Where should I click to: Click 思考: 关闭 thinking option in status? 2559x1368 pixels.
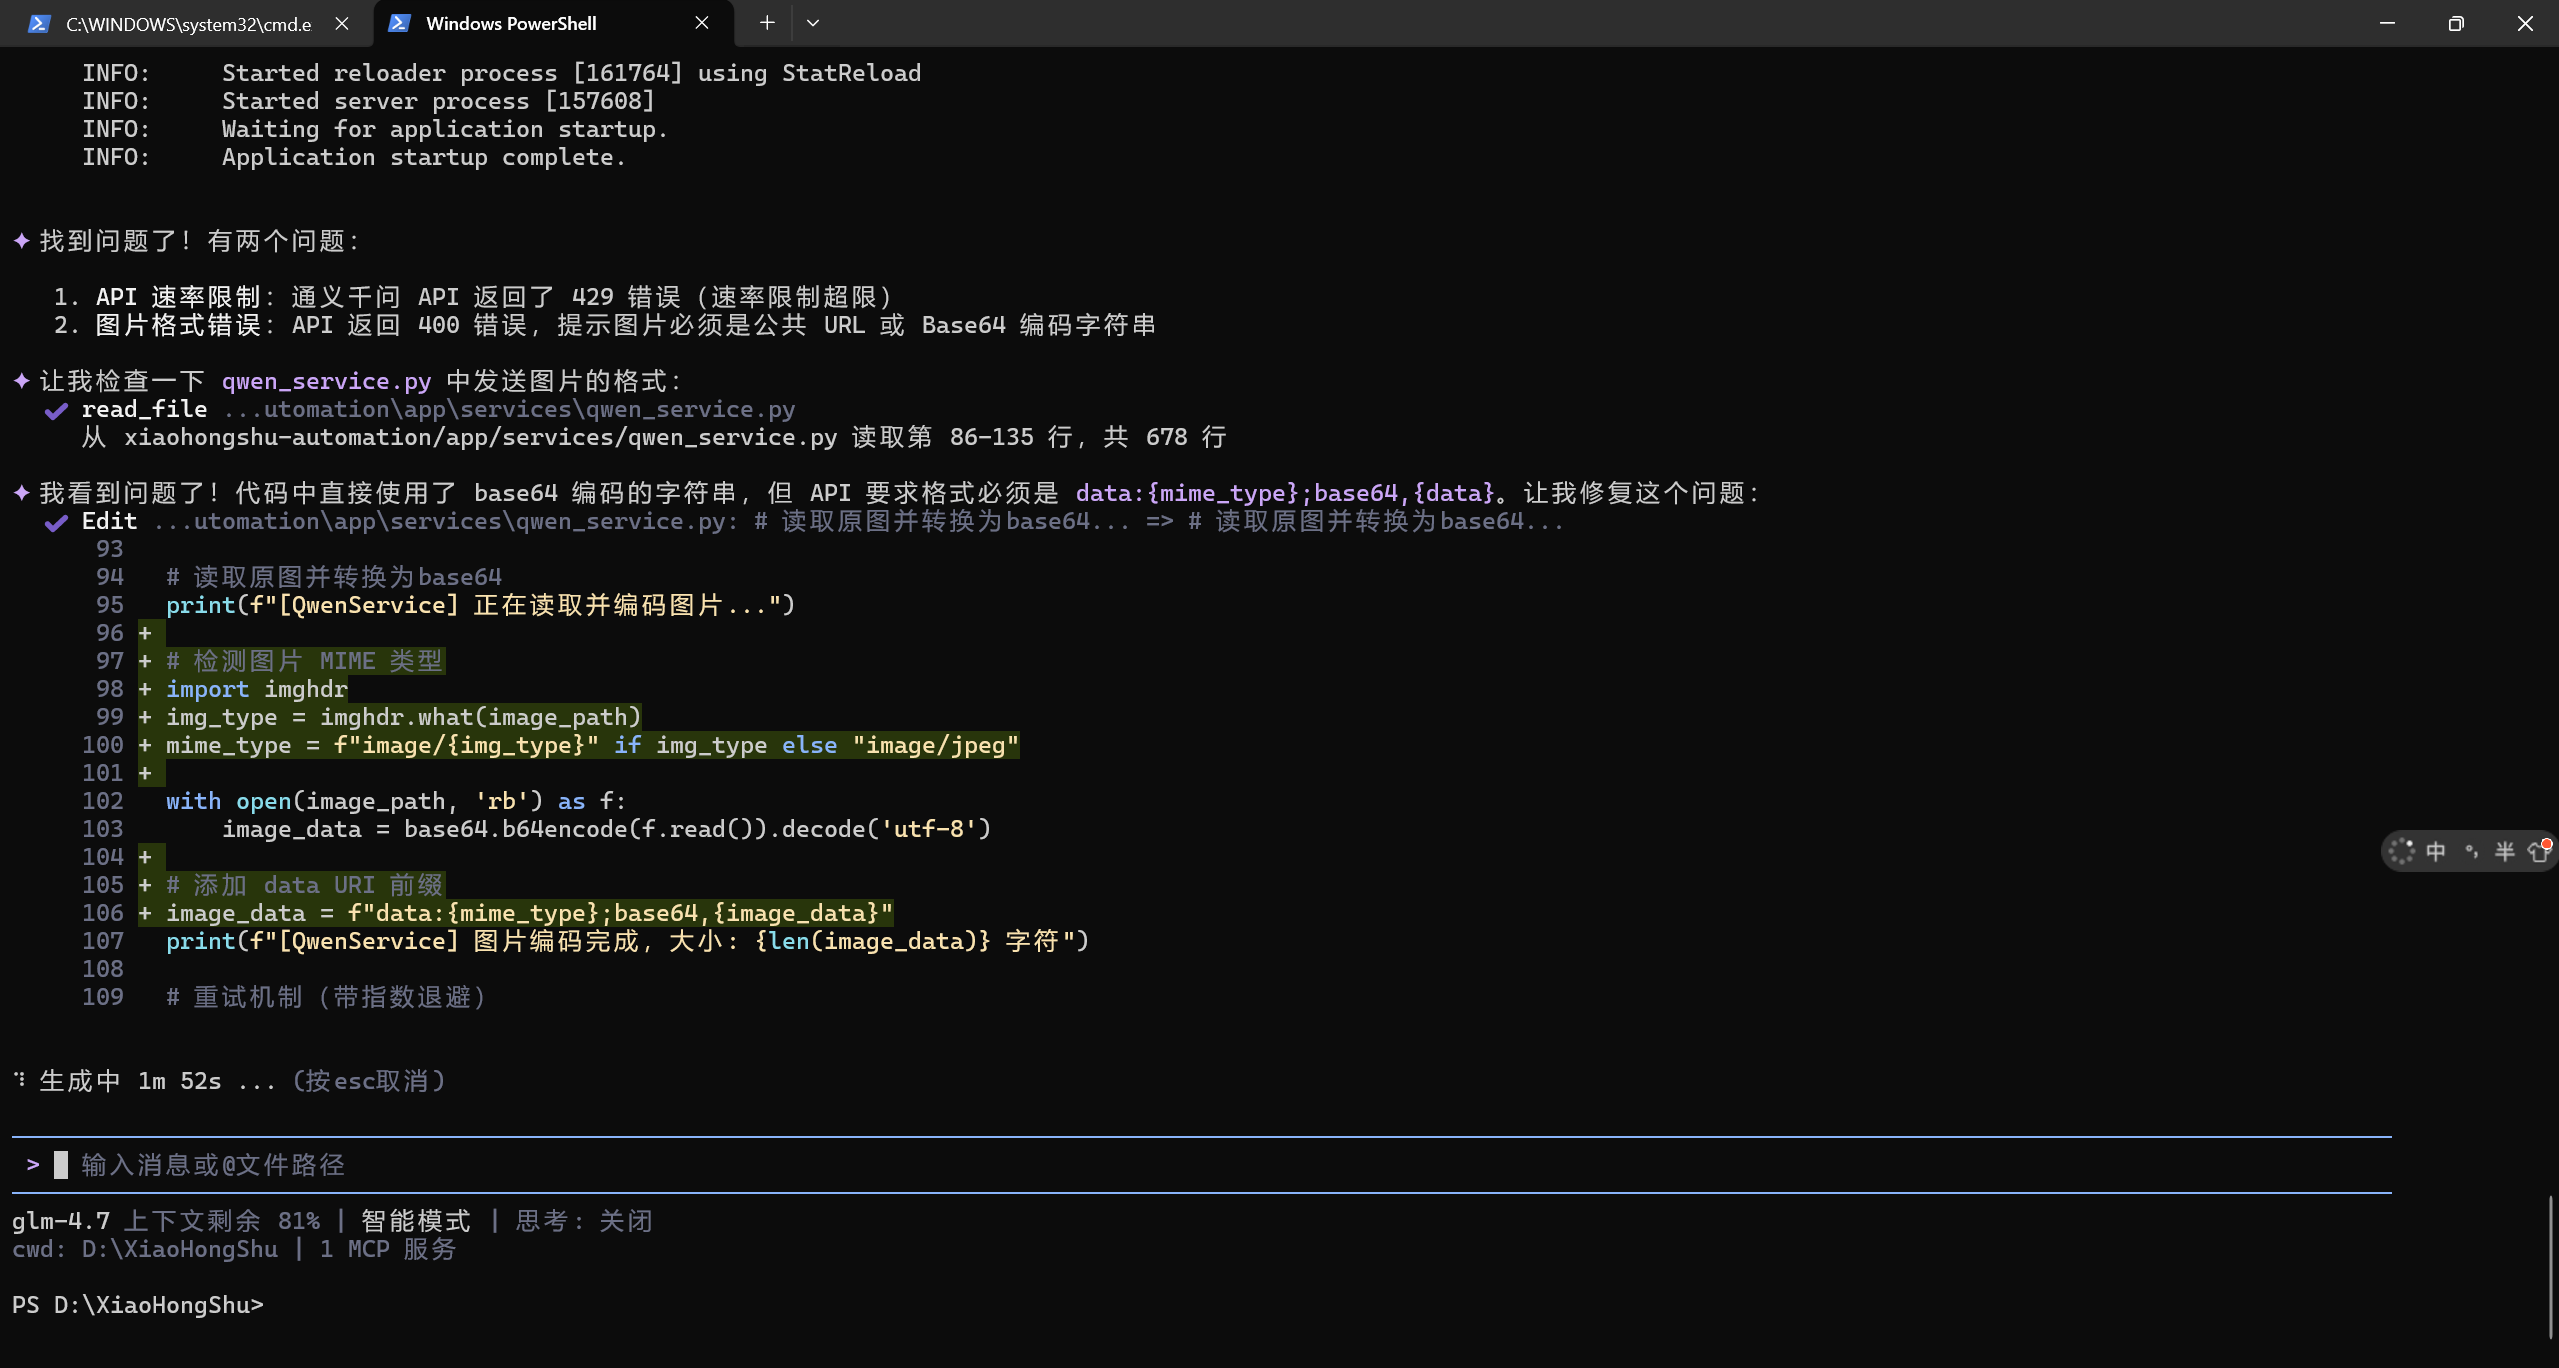pos(583,1221)
